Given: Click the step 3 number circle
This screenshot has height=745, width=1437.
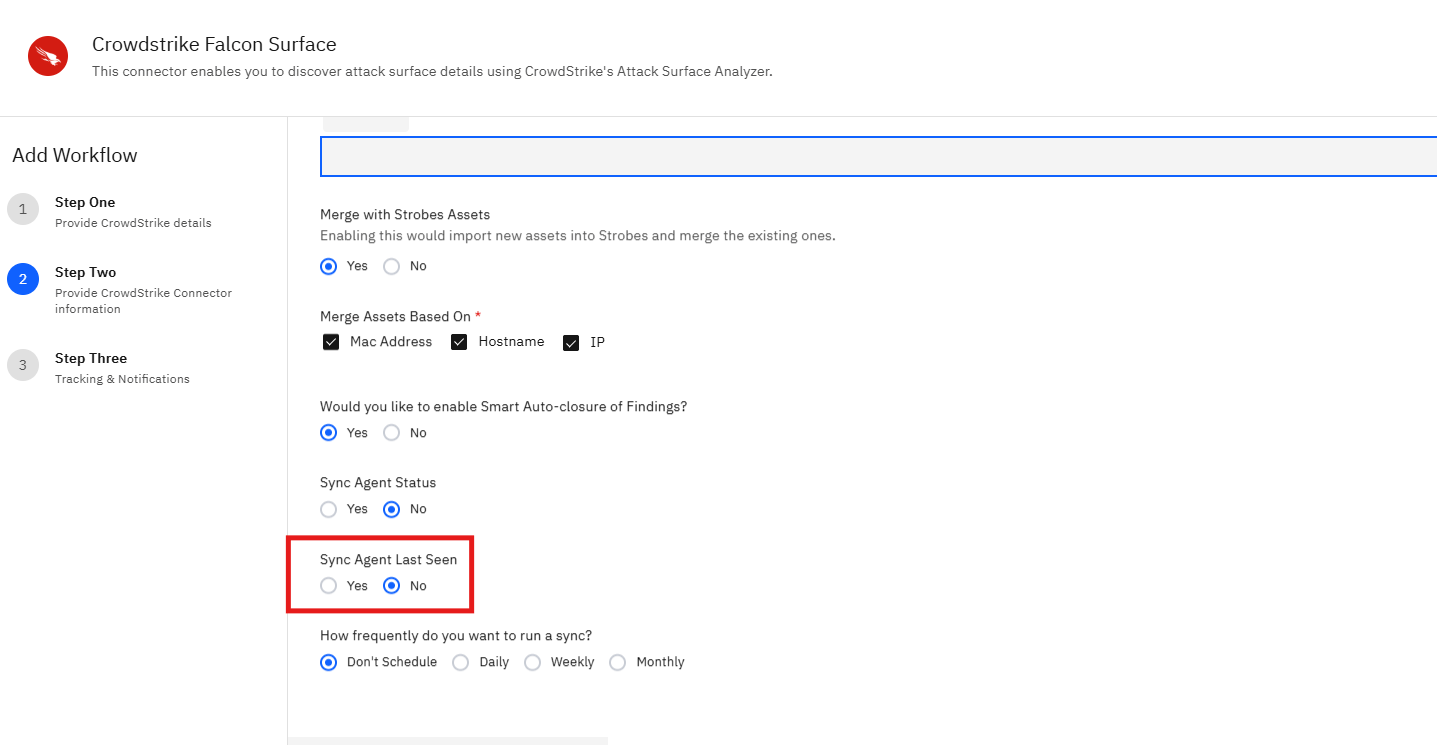Looking at the screenshot, I should [23, 366].
